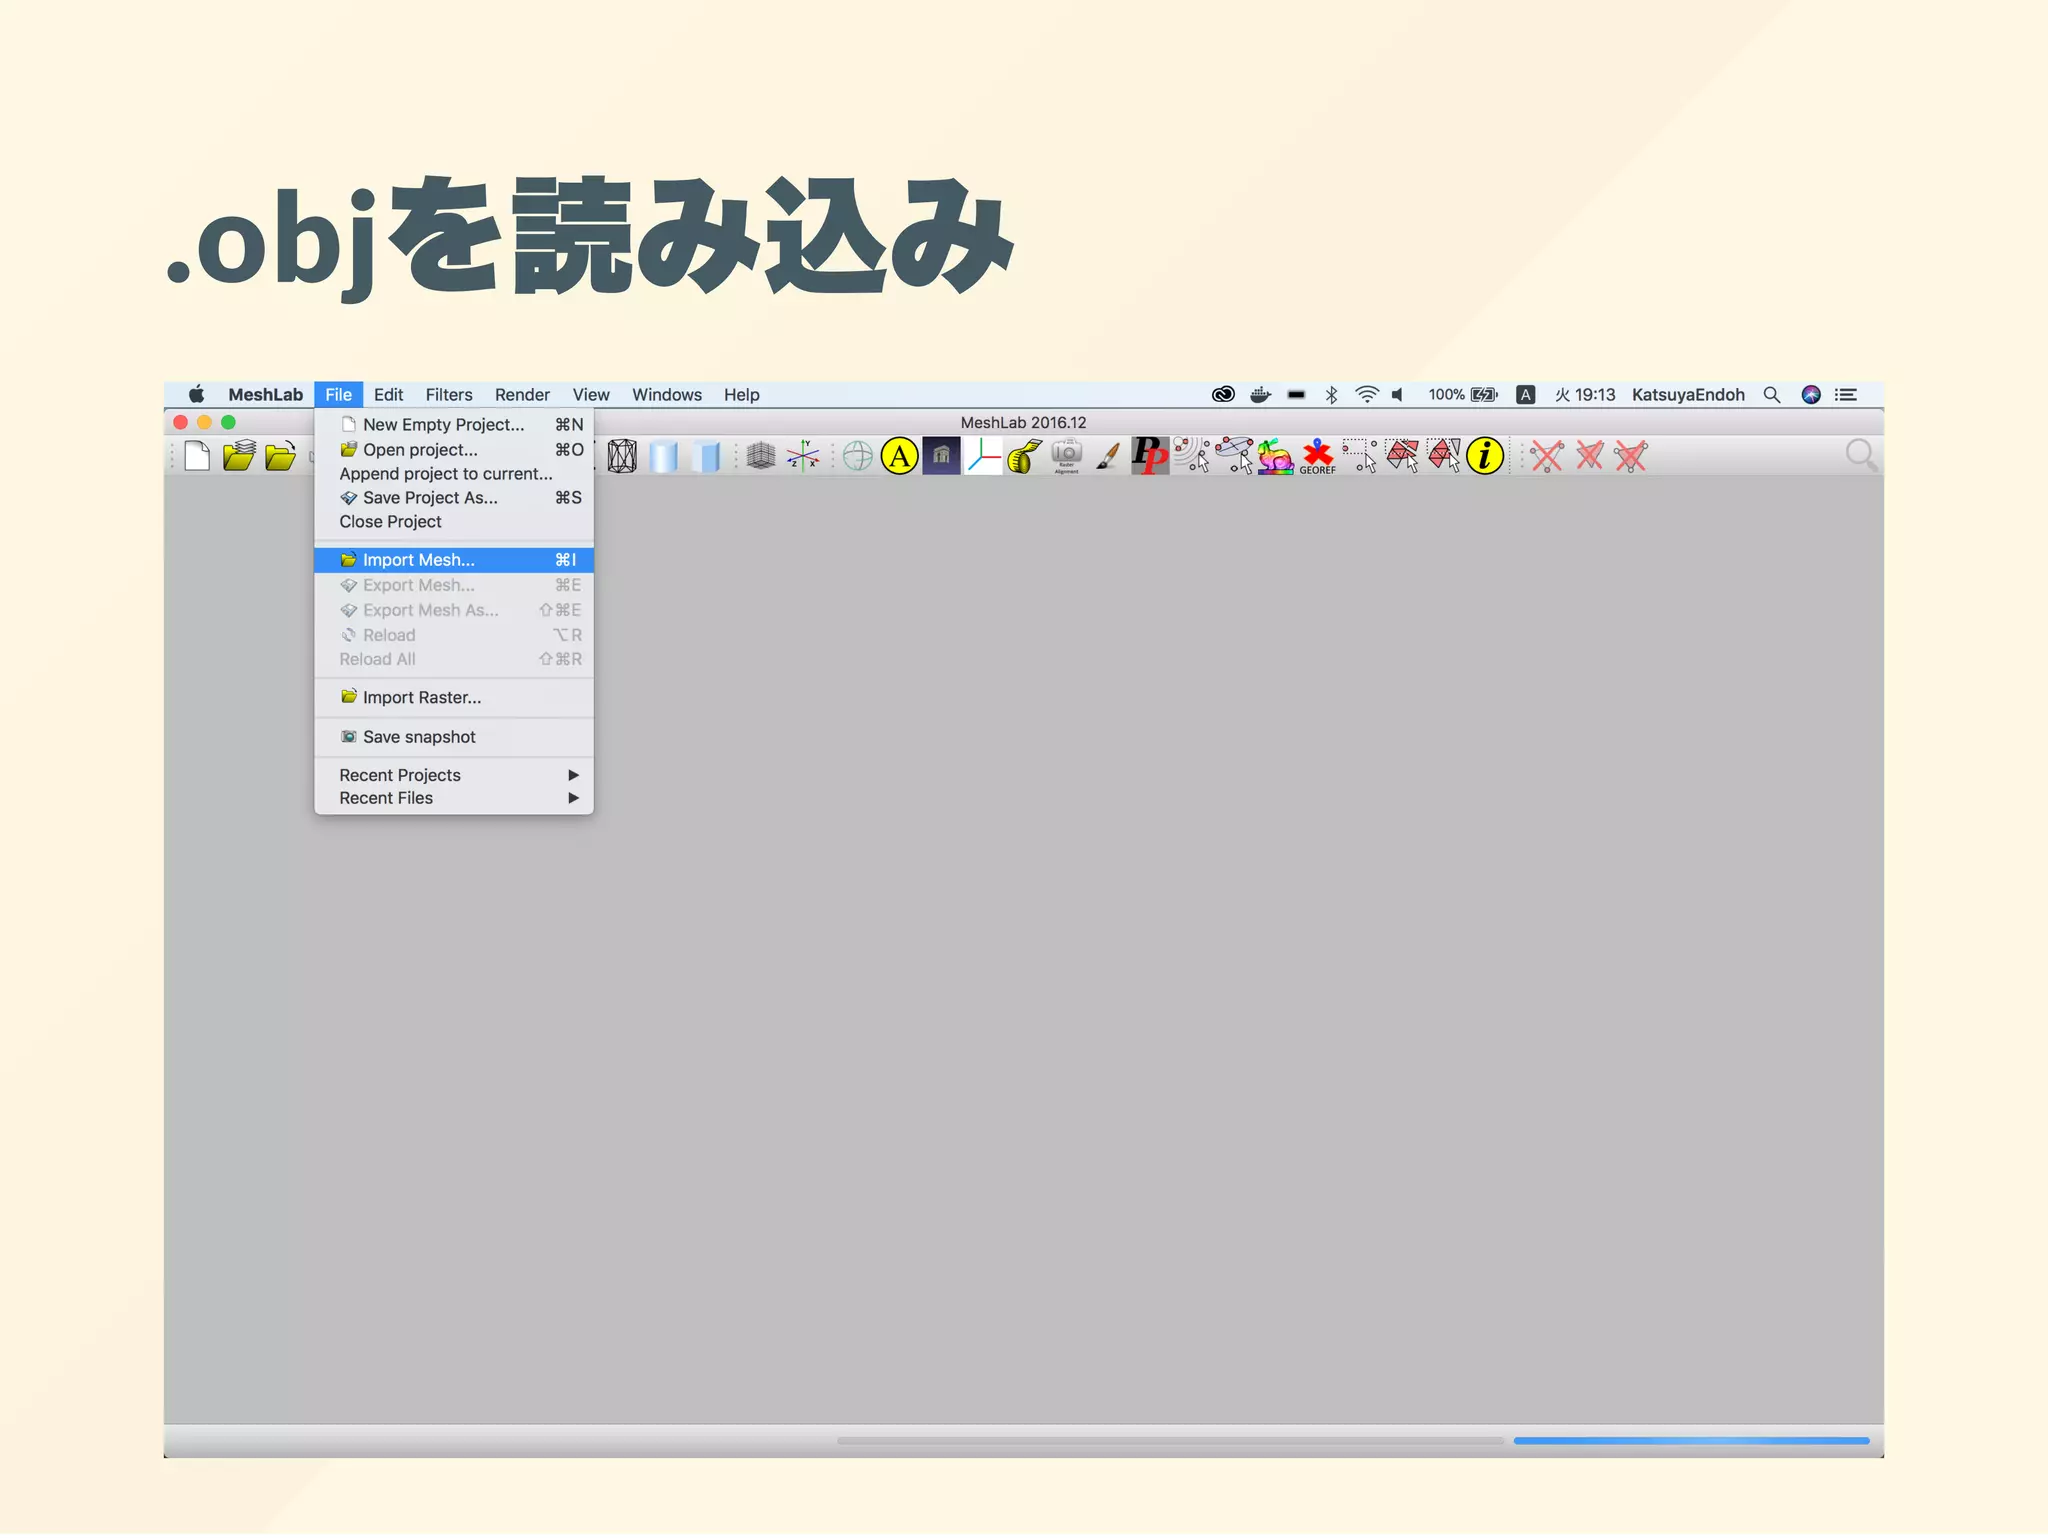
Task: Show the XYZ axis icon
Action: (803, 457)
